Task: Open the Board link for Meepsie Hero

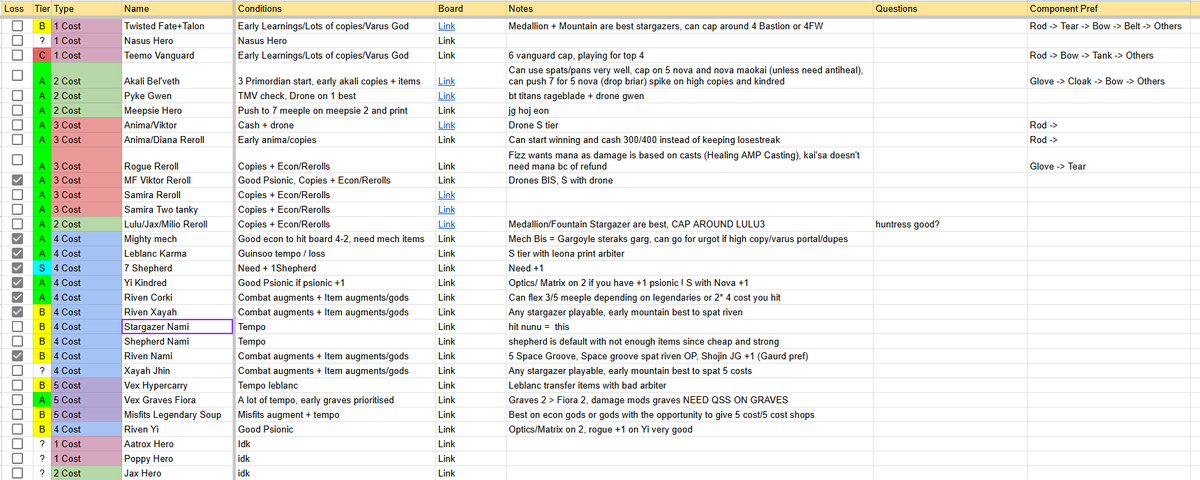Action: point(447,110)
